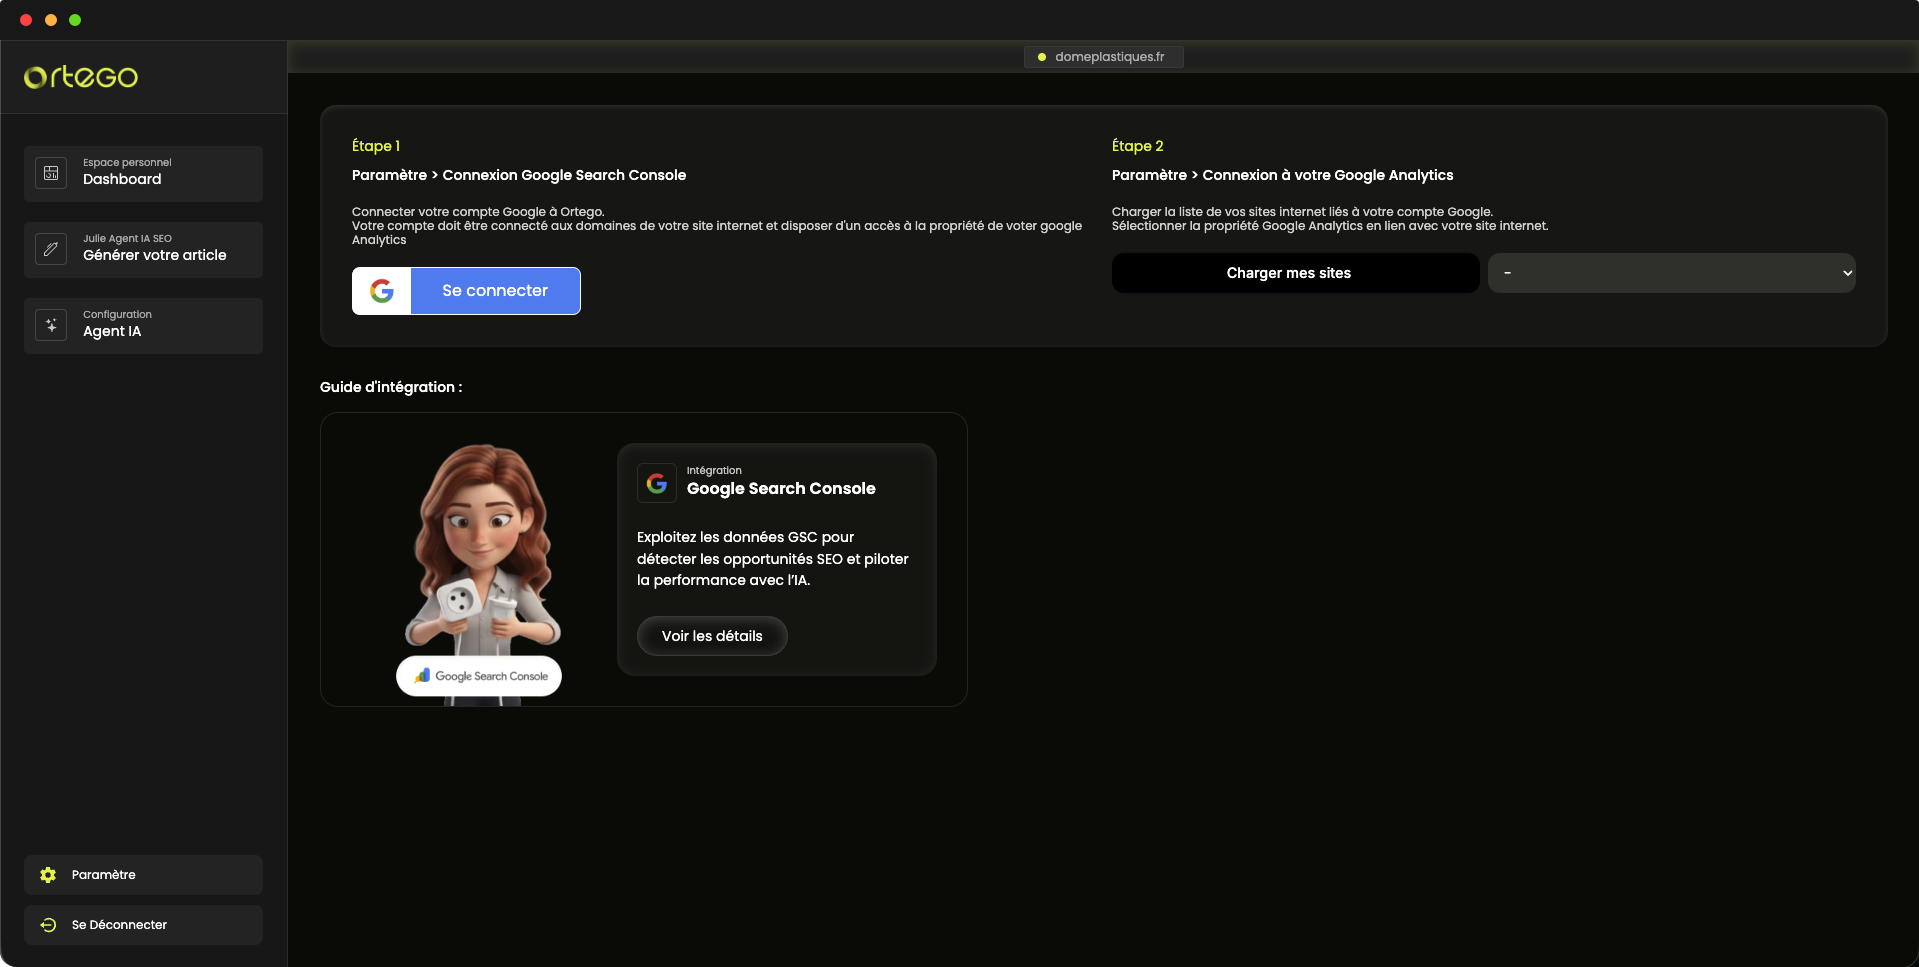1919x967 pixels.
Task: Click the macOS yellow minimize window button
Action: point(51,20)
